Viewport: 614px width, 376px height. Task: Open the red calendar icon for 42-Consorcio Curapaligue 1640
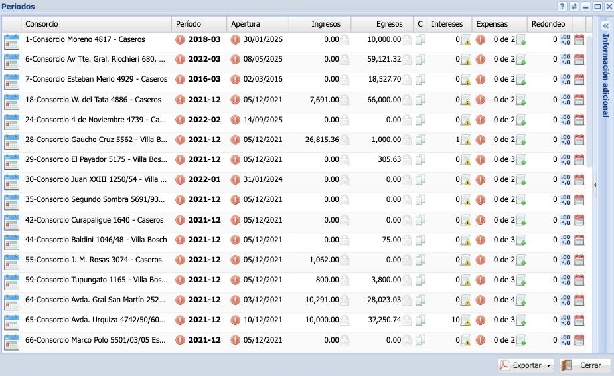tap(579, 220)
